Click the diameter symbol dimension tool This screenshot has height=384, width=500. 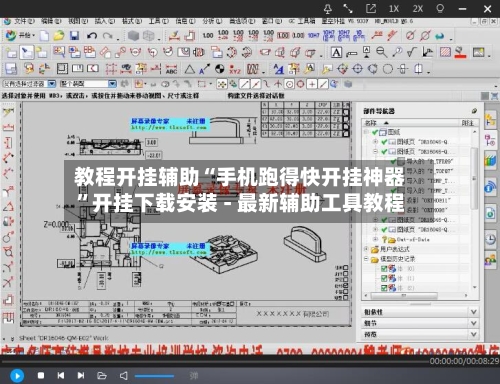coord(411,35)
